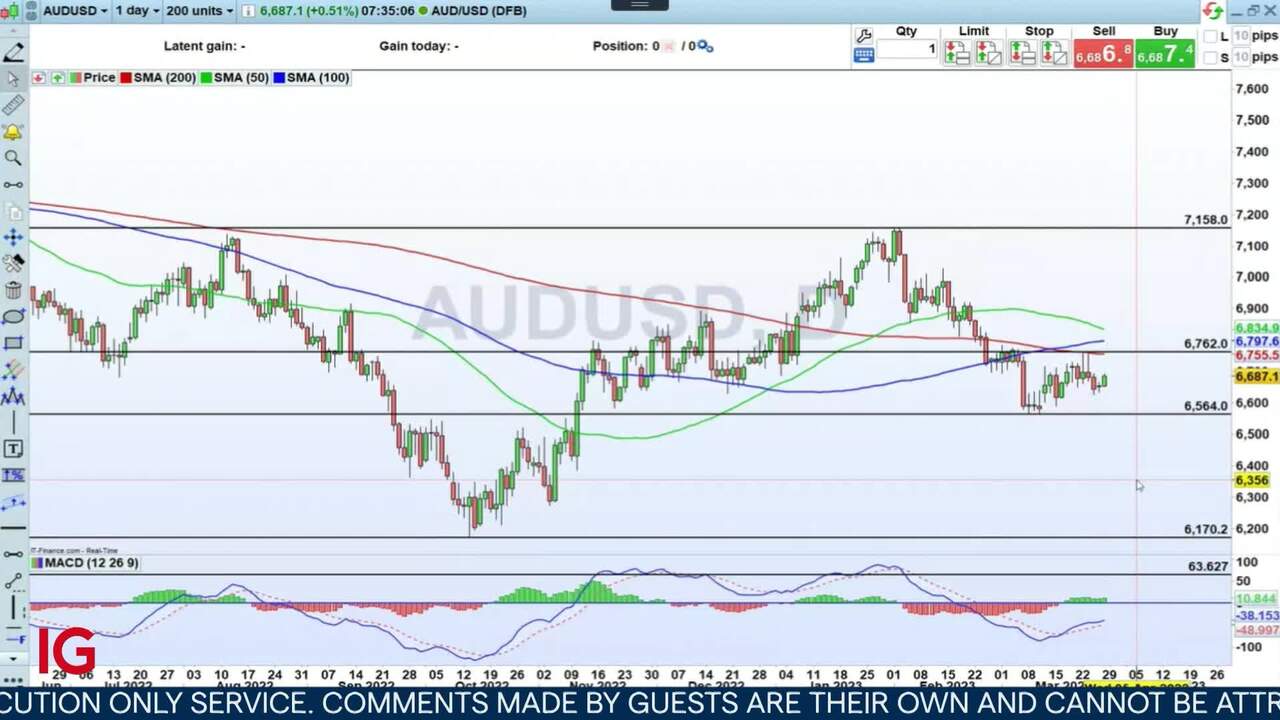Select the text annotation tool

(x=13, y=449)
